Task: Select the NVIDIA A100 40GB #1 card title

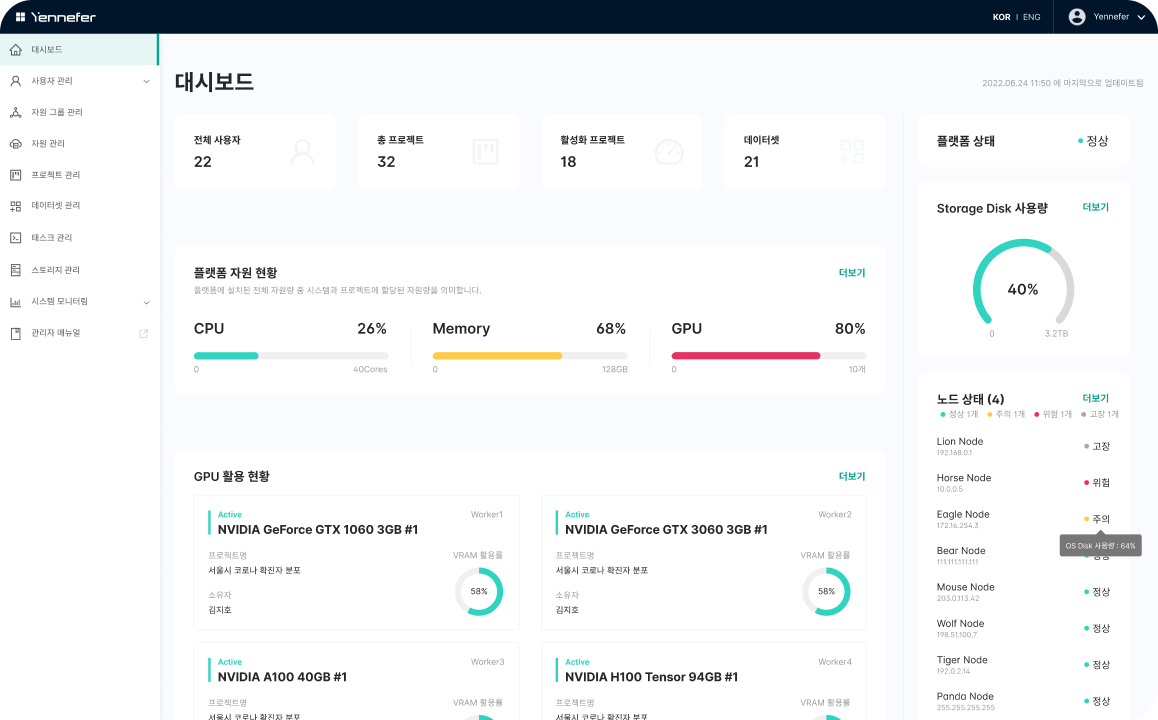Action: [x=282, y=677]
